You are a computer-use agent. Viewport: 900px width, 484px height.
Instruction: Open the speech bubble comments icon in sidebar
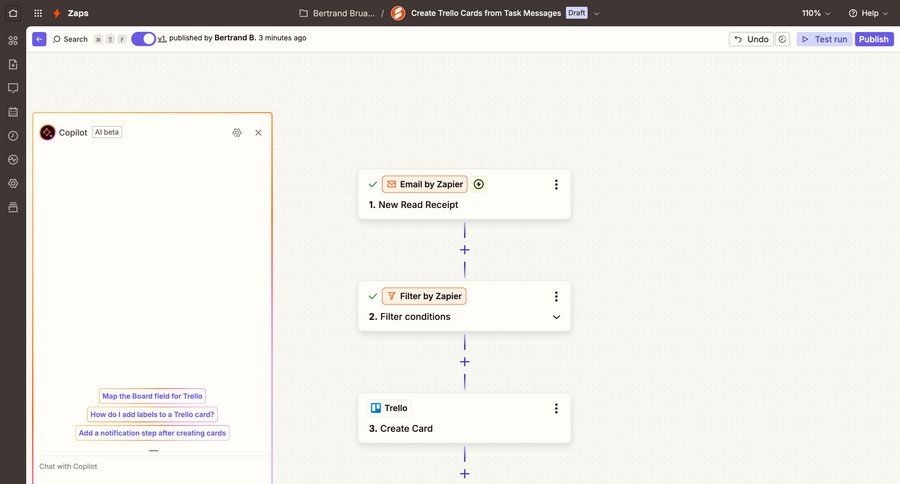[13, 88]
